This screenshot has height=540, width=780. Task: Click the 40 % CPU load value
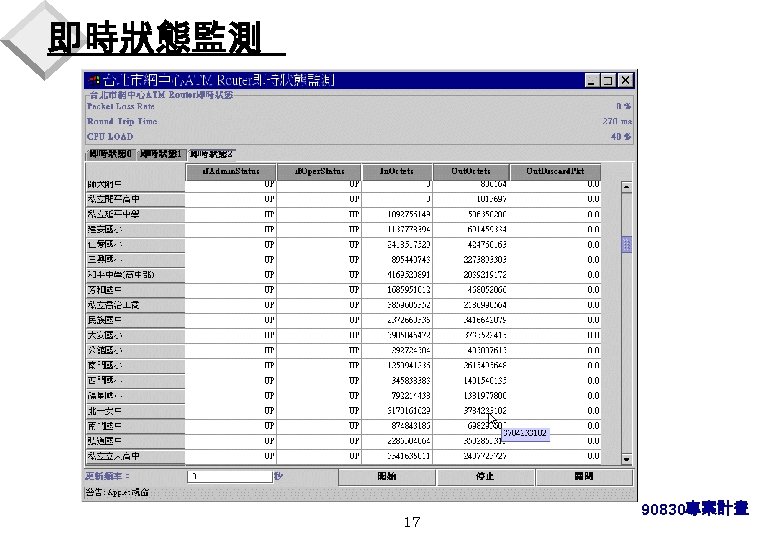[x=621, y=137]
